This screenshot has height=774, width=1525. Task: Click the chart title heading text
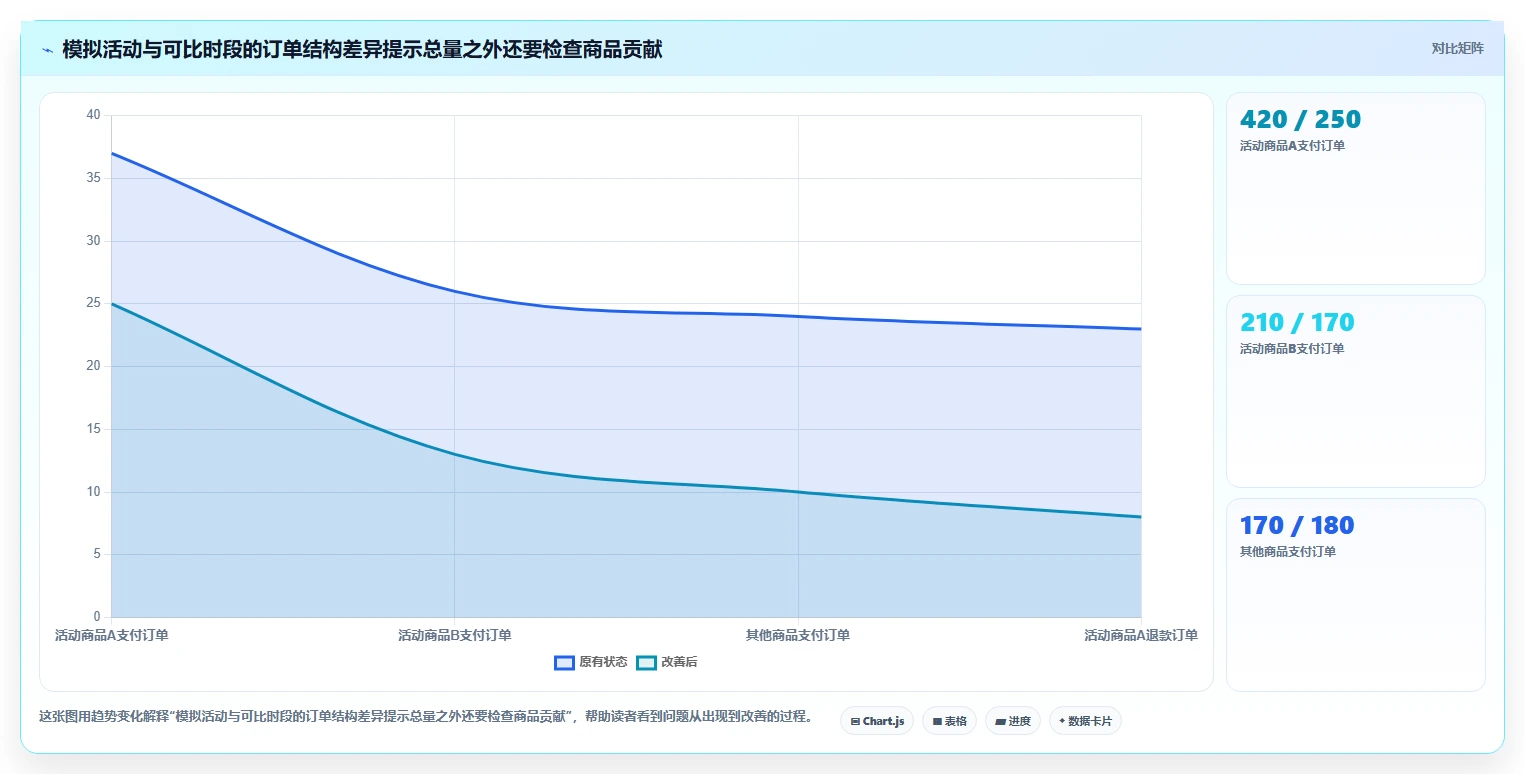pos(362,49)
